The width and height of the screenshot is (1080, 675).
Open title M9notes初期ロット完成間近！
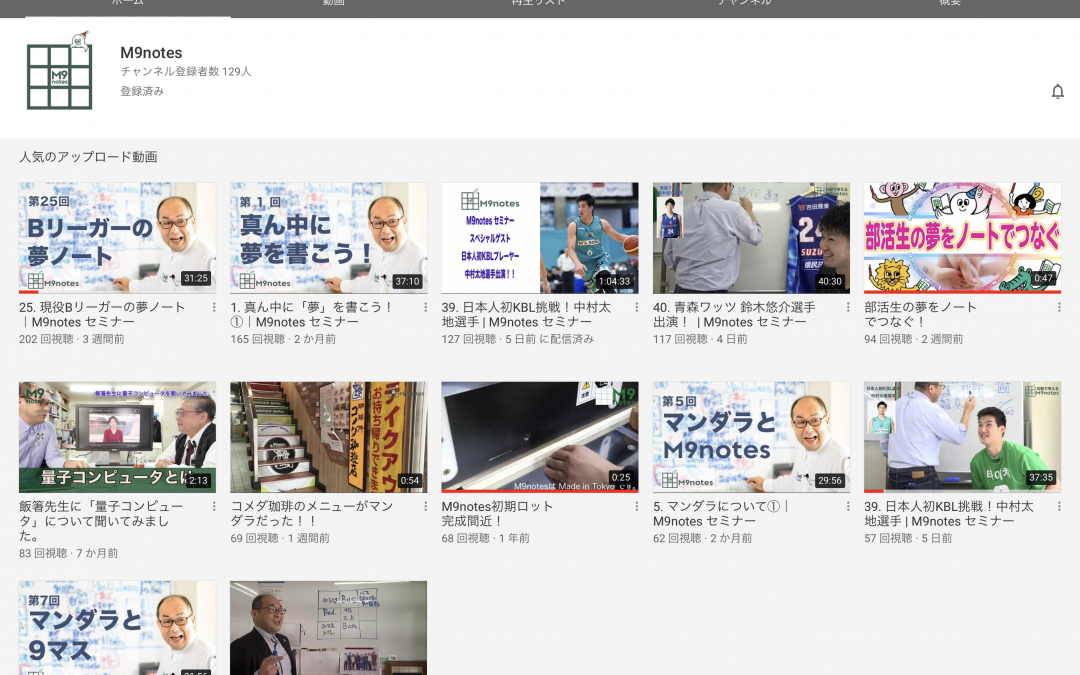point(497,513)
